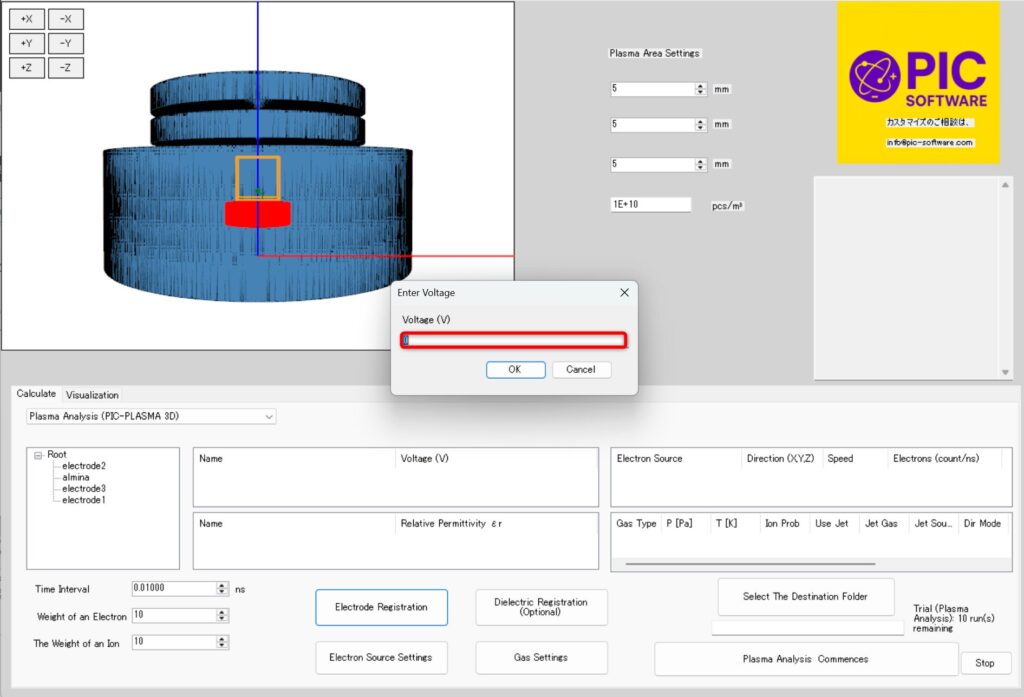
Task: Switch view to -Z axis
Action: pyautogui.click(x=66, y=68)
